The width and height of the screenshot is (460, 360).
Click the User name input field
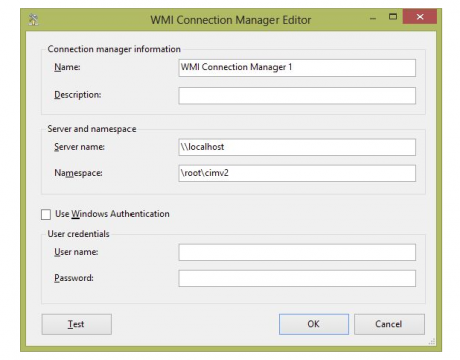tap(297, 252)
